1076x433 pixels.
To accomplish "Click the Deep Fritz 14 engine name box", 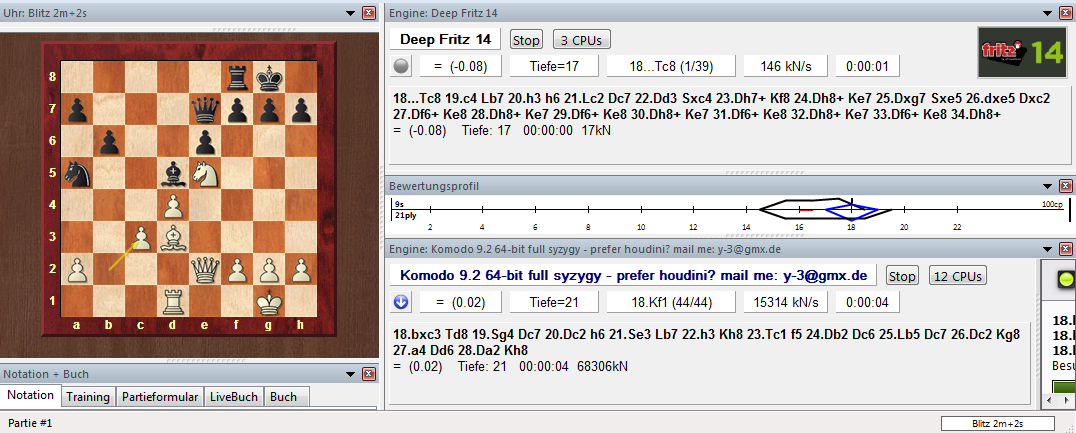I will tap(445, 39).
